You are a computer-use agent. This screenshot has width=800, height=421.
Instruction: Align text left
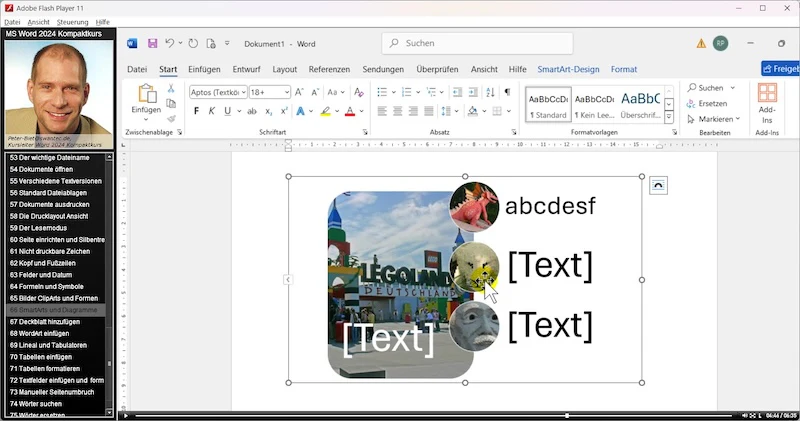[382, 111]
